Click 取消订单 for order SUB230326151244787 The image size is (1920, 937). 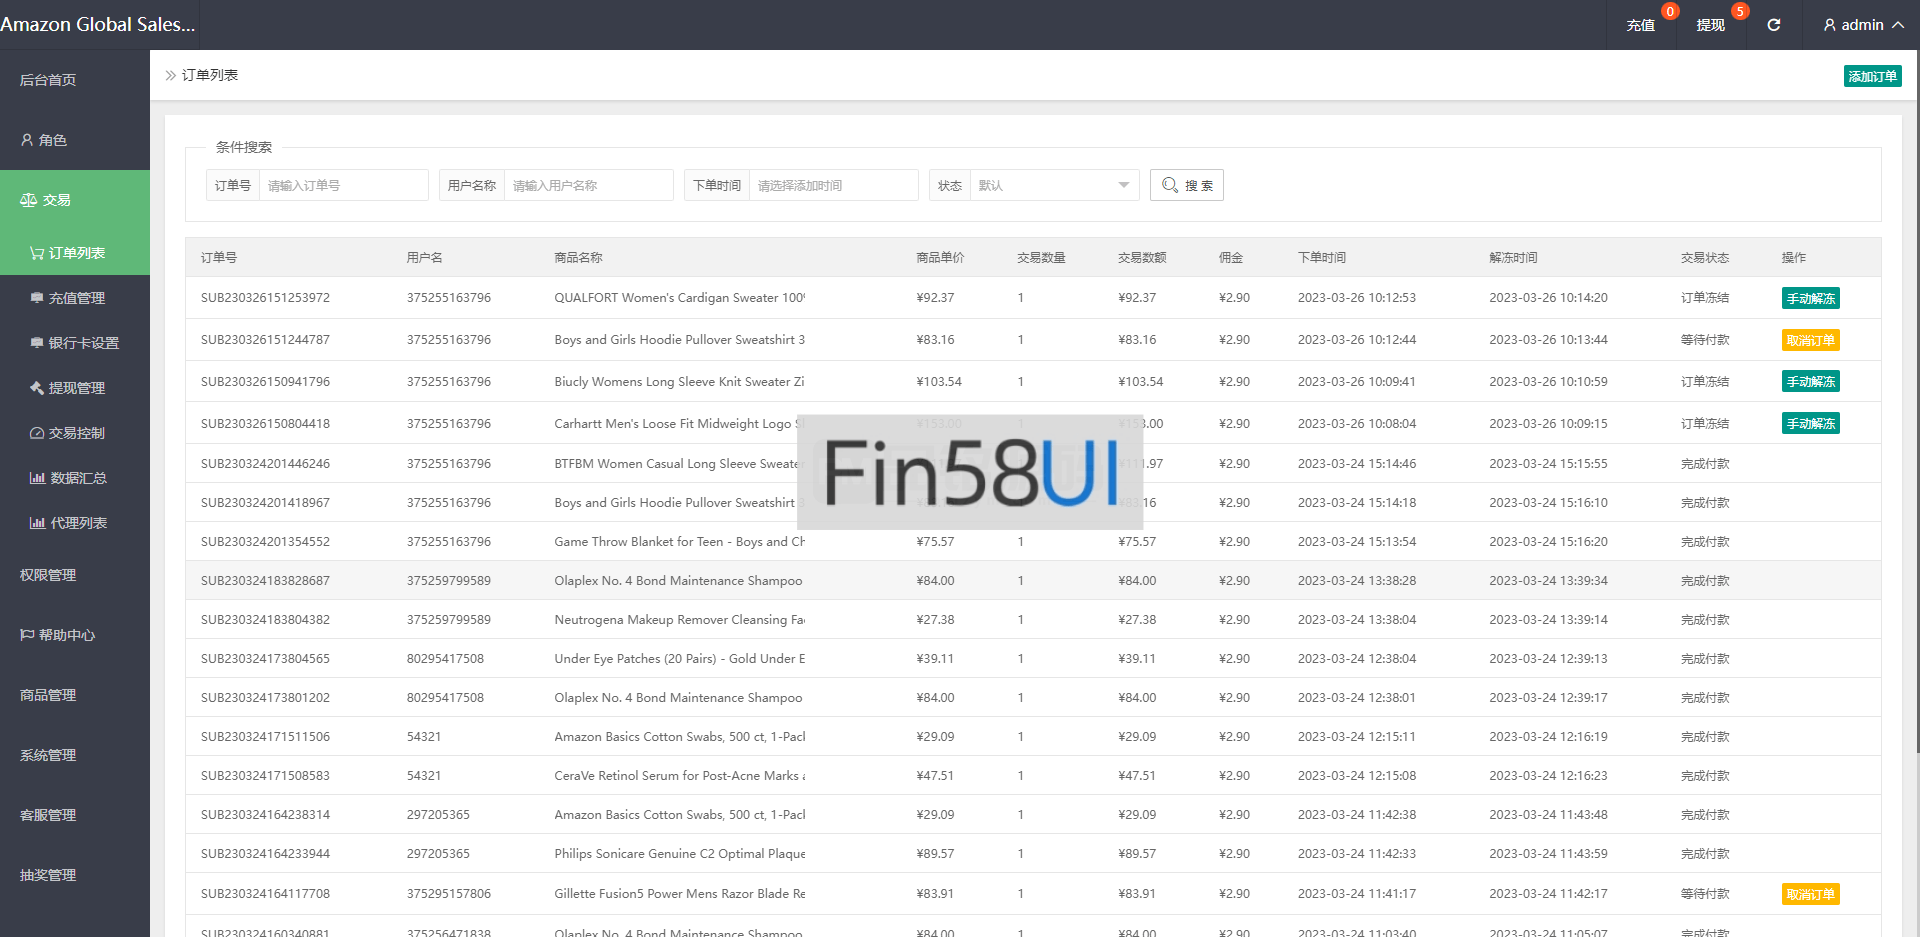(1810, 340)
